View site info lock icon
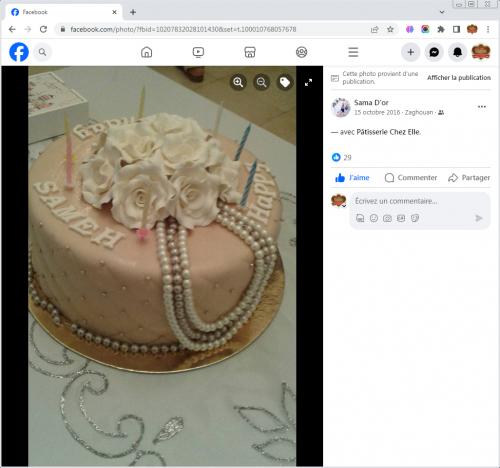 click(62, 29)
